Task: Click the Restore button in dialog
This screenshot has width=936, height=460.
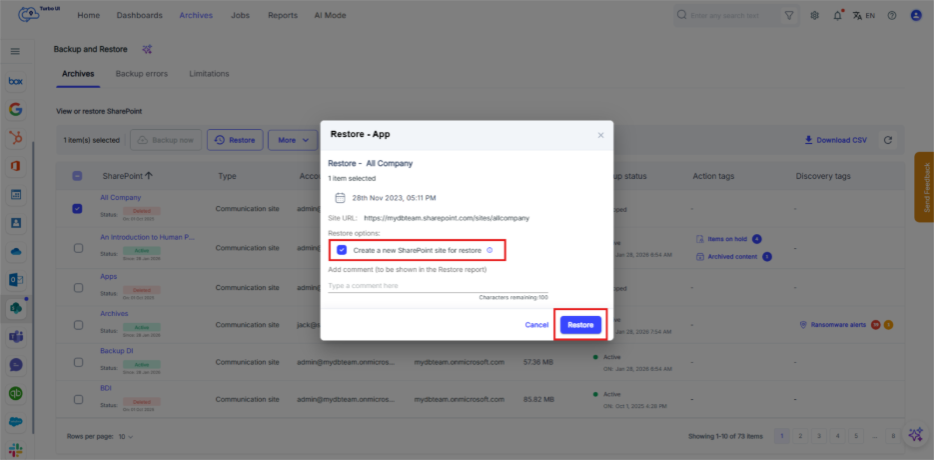Action: pos(580,325)
